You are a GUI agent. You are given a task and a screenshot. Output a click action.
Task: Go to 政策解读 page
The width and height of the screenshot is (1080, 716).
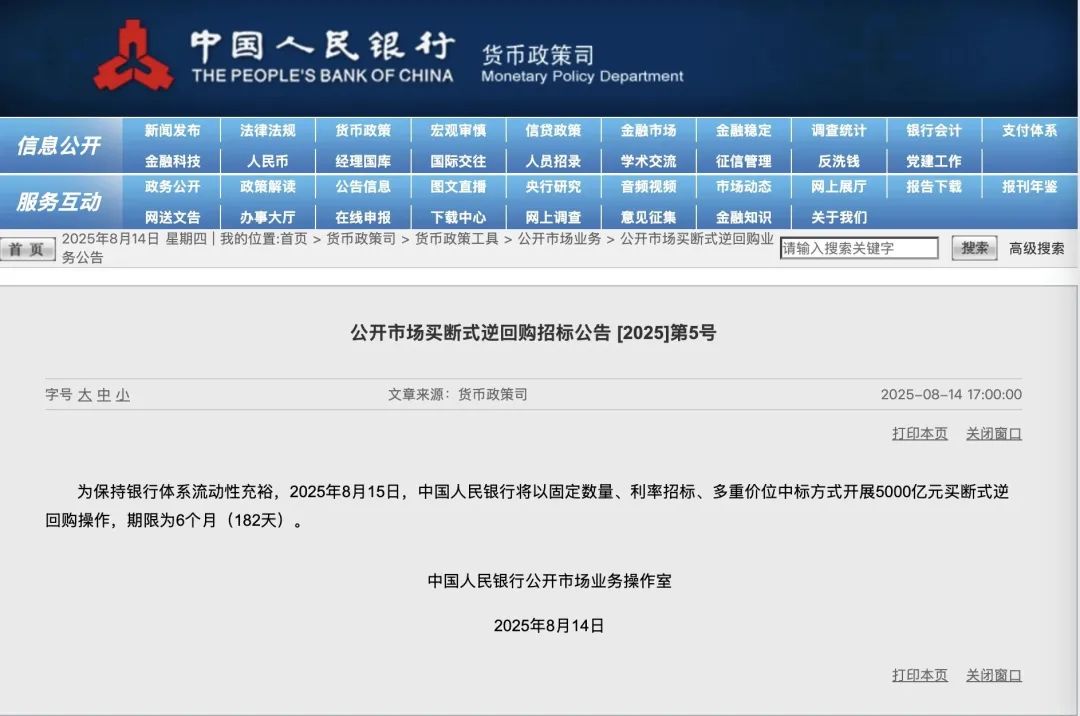tap(268, 187)
